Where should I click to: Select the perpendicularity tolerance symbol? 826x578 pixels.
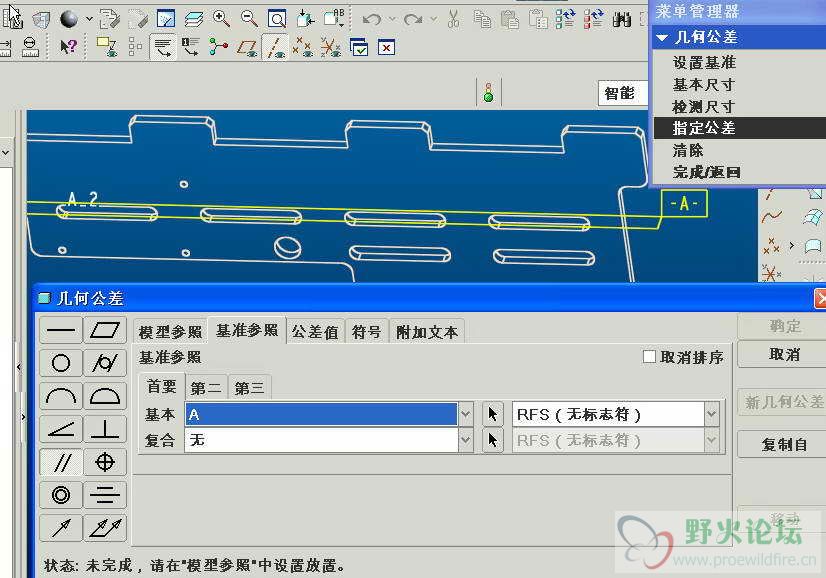(105, 429)
